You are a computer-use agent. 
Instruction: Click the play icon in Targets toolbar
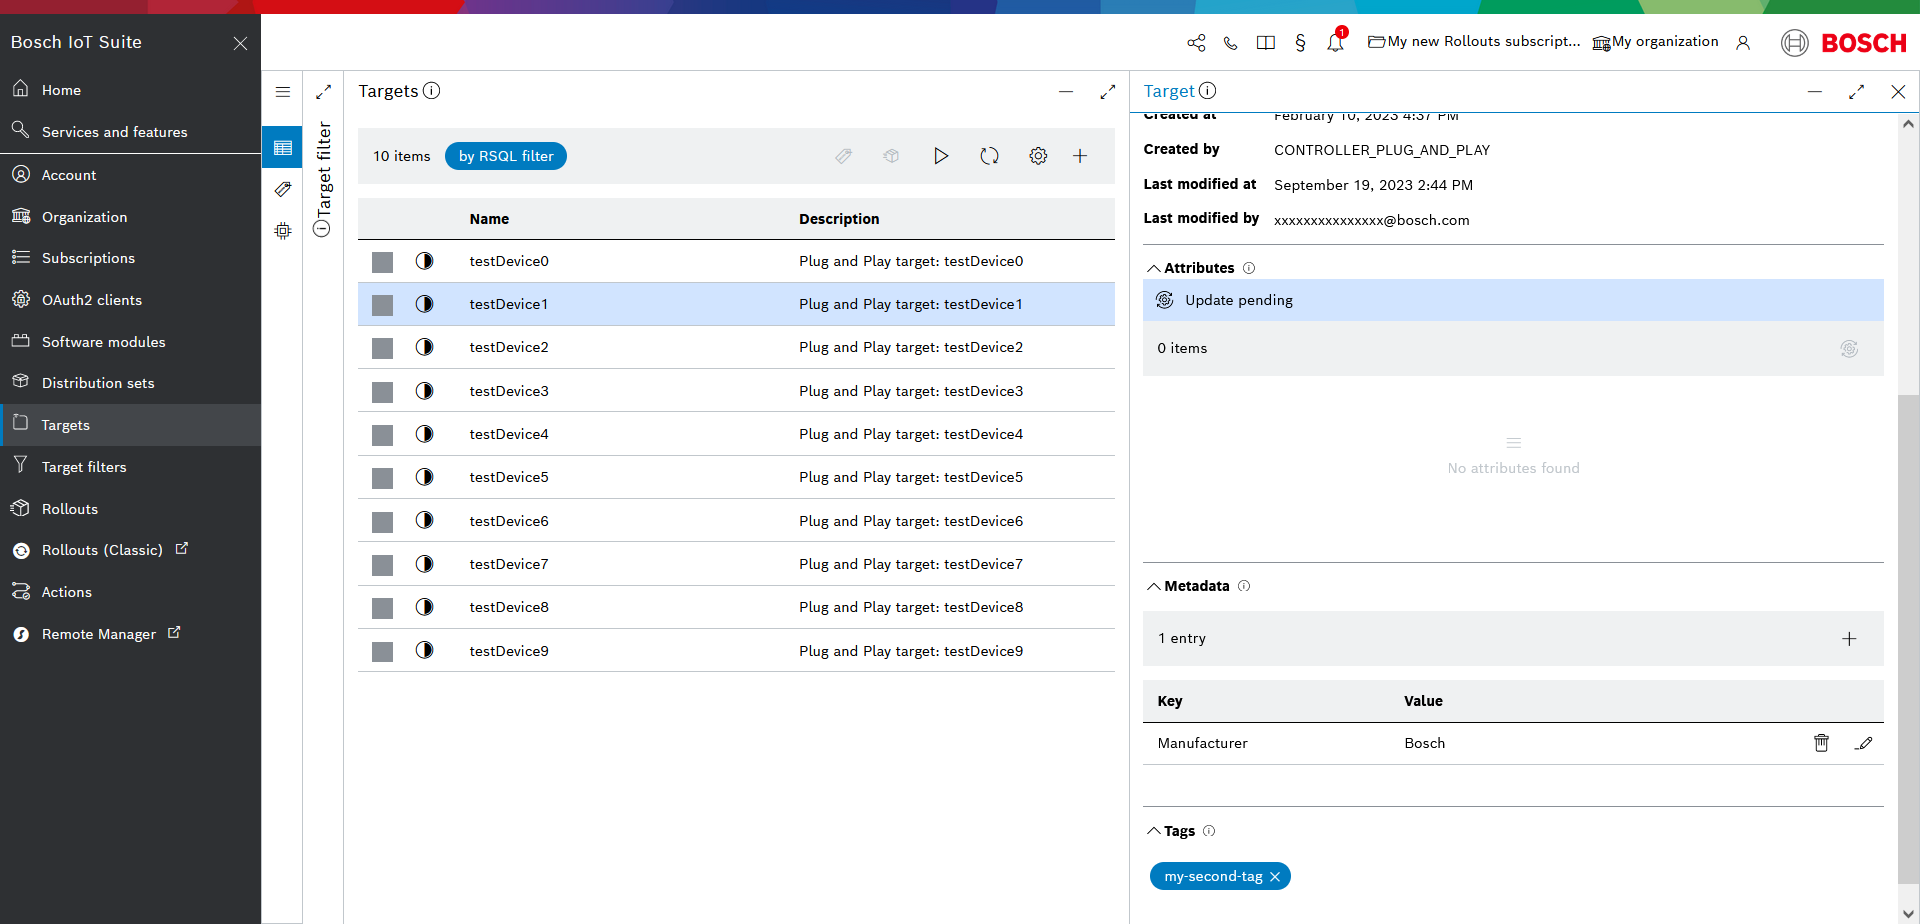pyautogui.click(x=940, y=156)
